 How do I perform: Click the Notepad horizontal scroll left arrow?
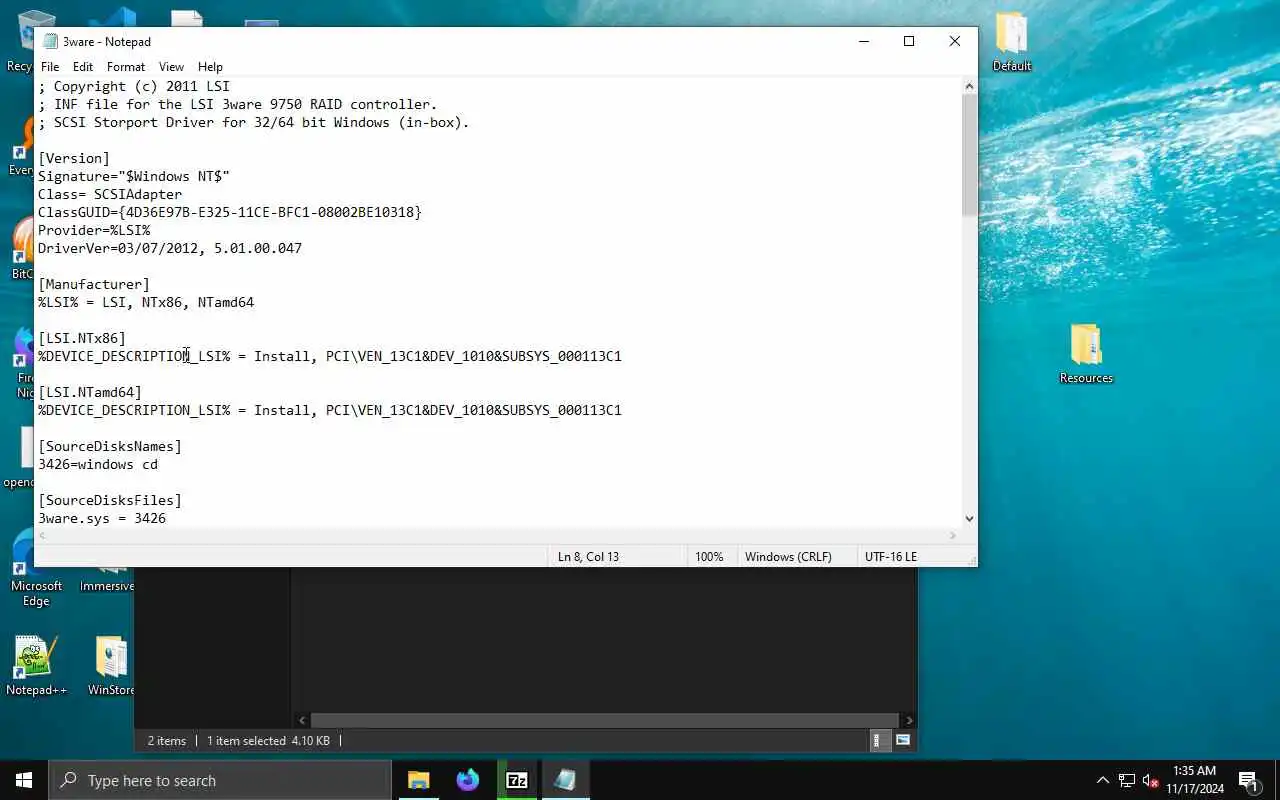point(43,535)
